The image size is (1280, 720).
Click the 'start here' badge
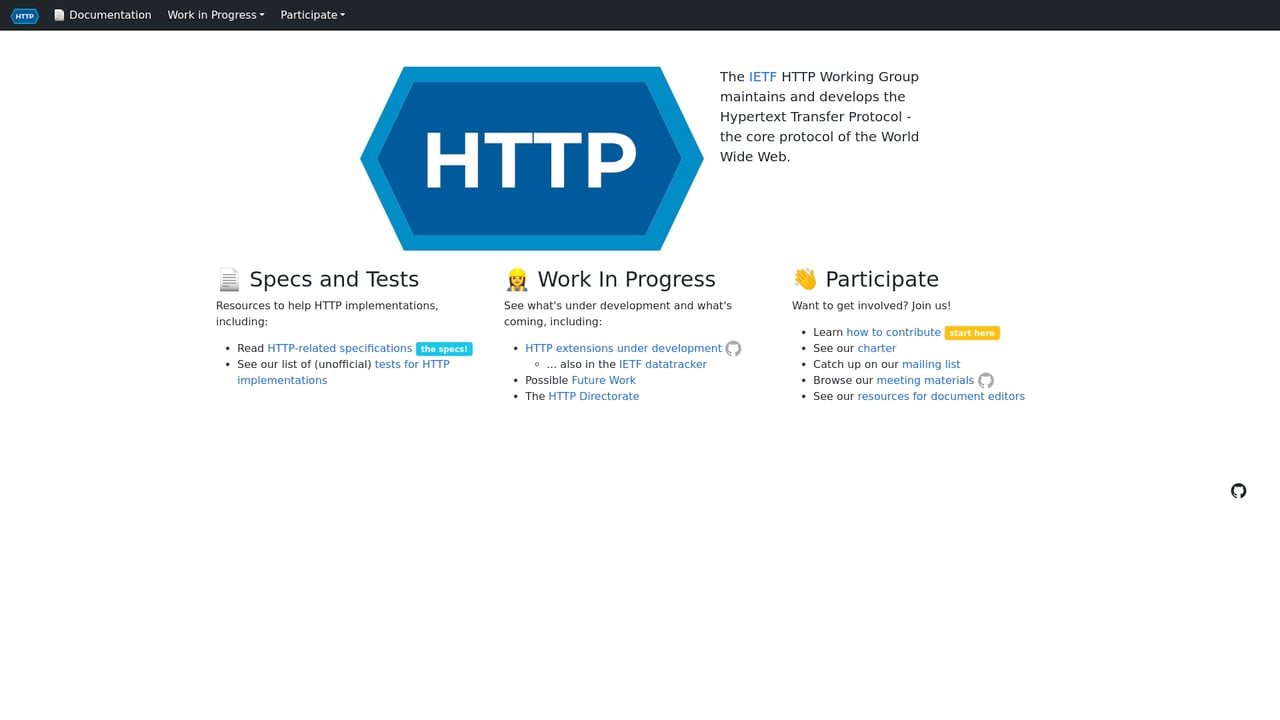pyautogui.click(x=971, y=332)
